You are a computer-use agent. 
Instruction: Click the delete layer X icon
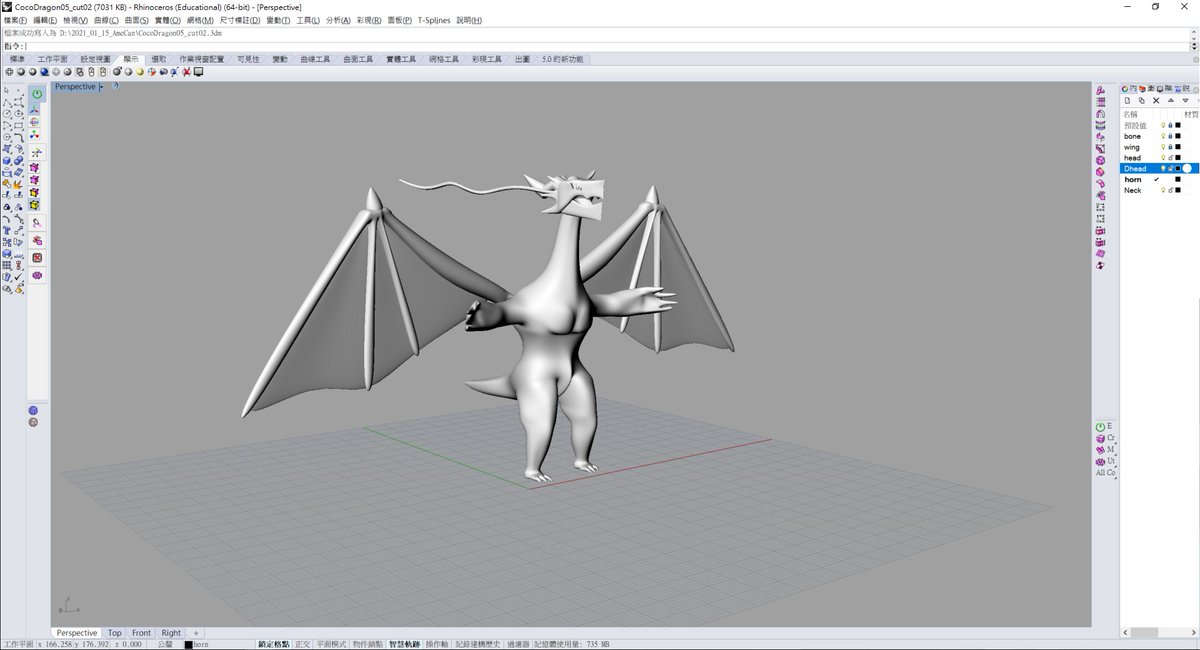pyautogui.click(x=1156, y=100)
